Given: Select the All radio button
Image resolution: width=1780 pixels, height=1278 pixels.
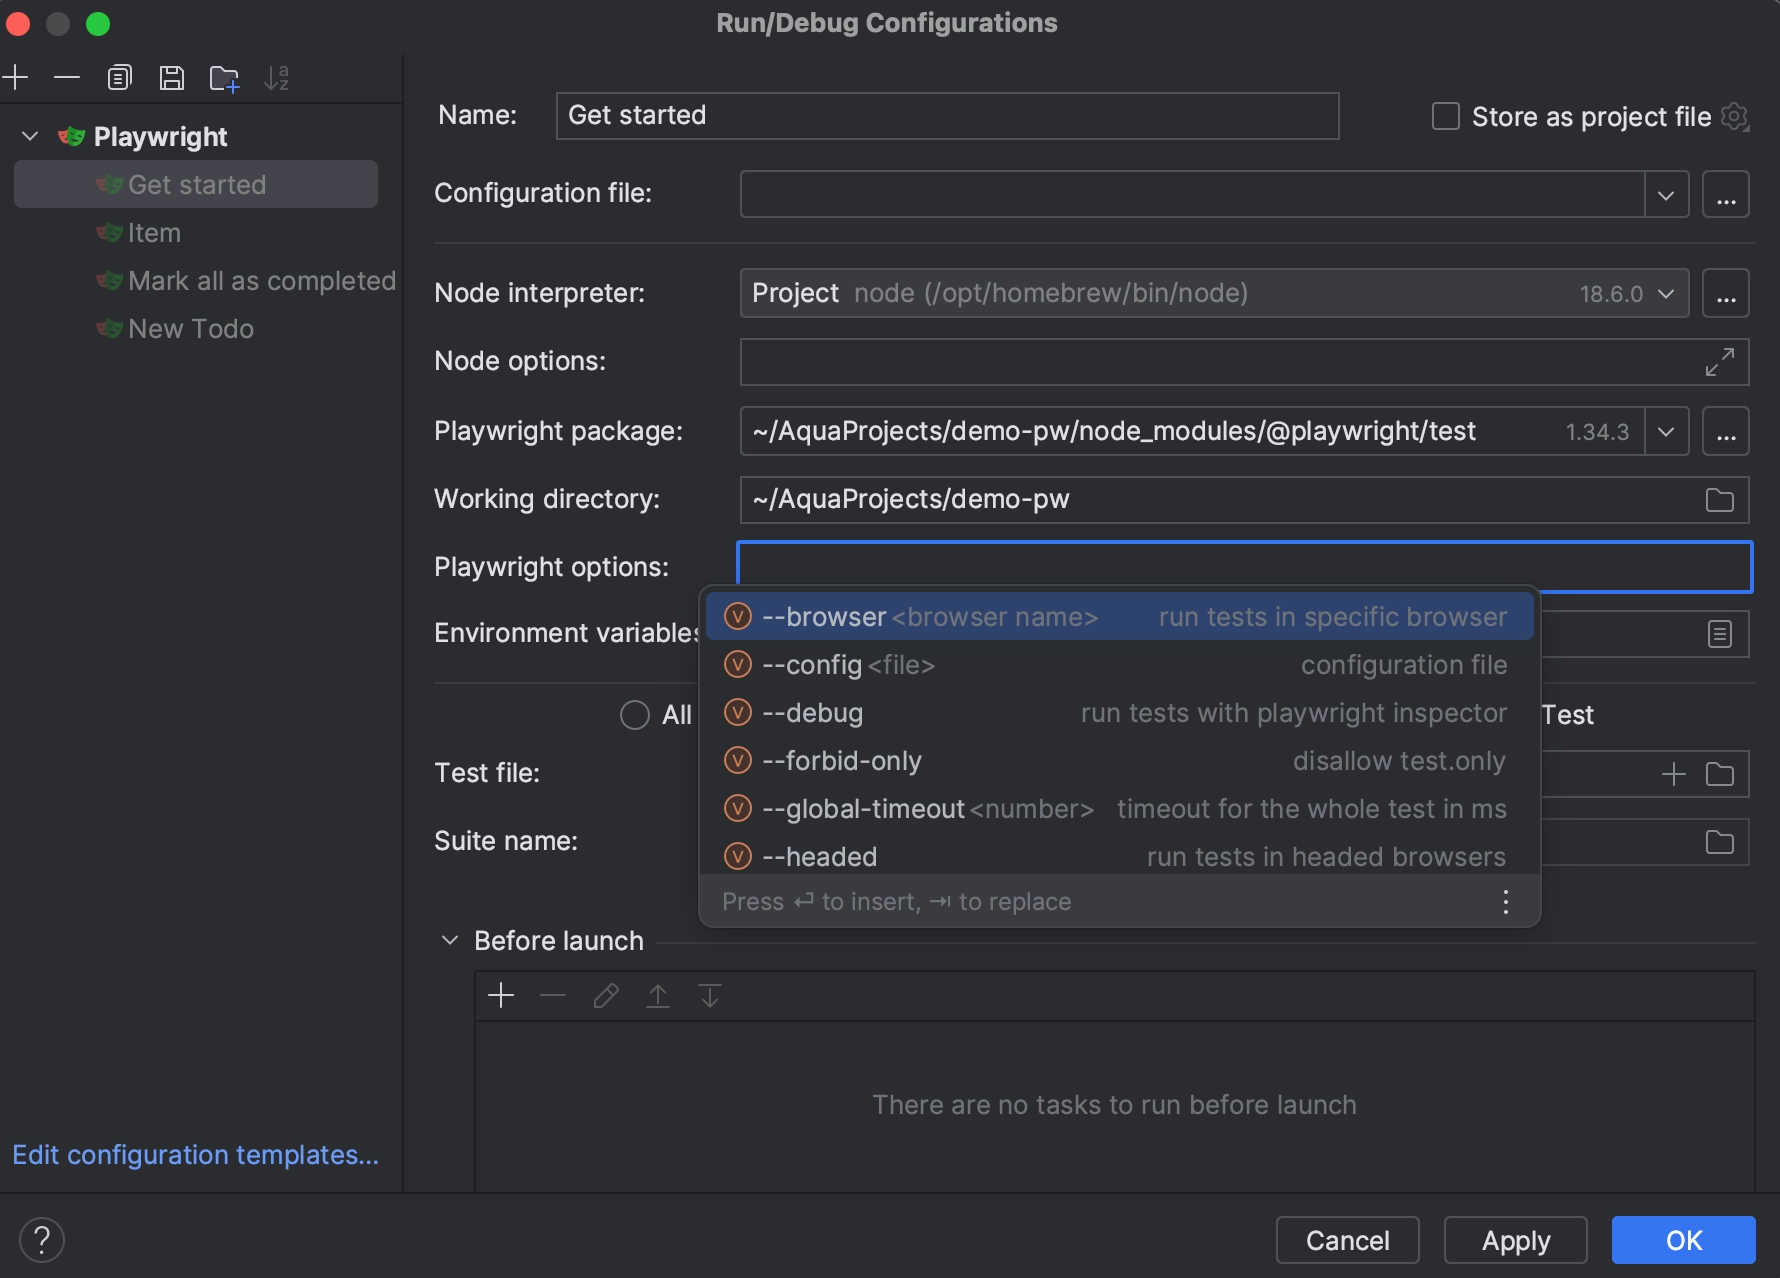Looking at the screenshot, I should 635,715.
